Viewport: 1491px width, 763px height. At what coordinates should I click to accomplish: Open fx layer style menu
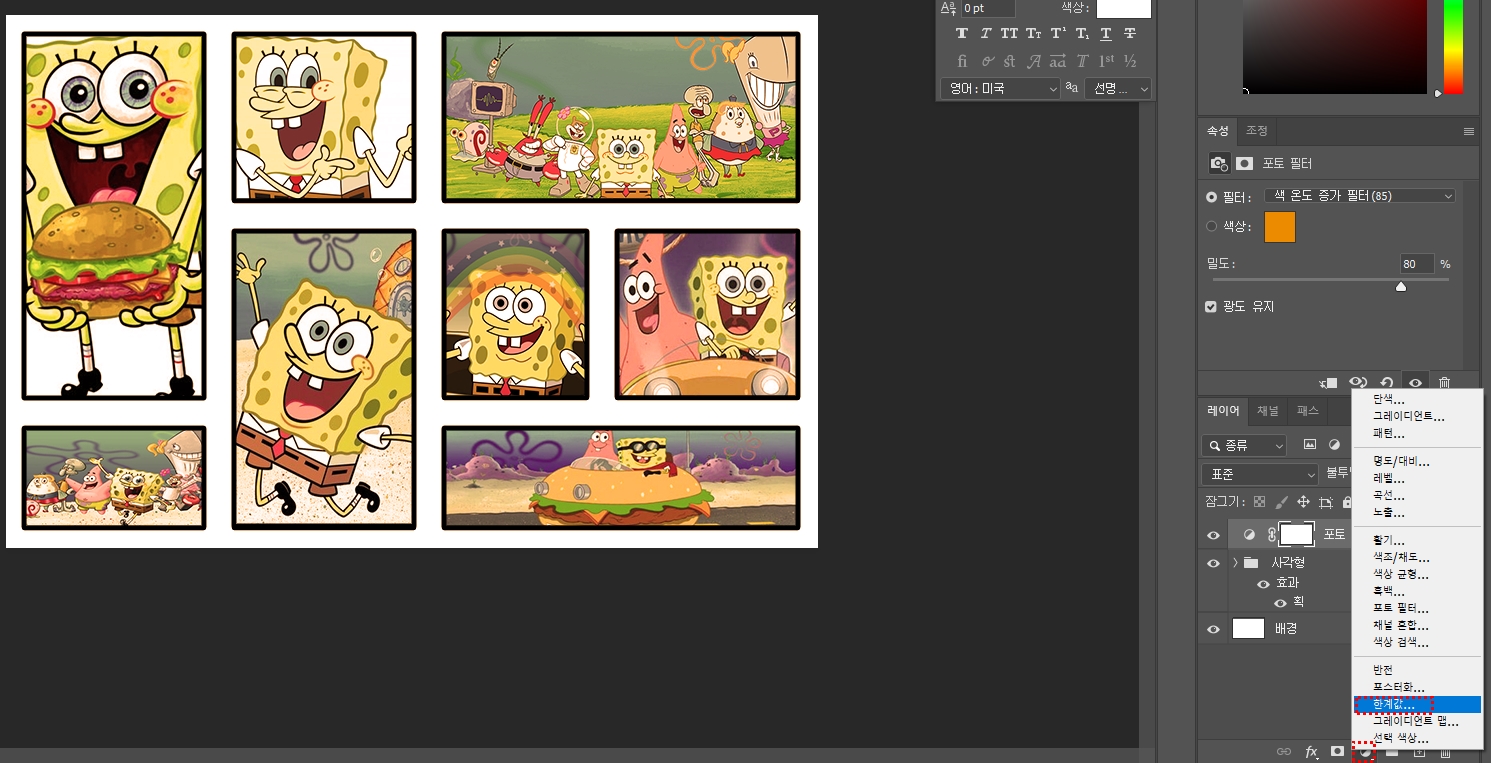pos(1311,752)
